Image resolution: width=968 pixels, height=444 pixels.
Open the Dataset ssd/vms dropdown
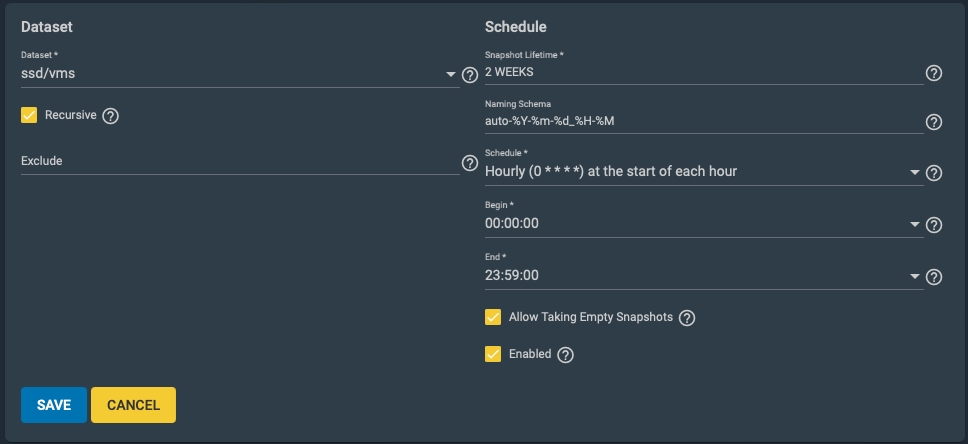tap(240, 73)
